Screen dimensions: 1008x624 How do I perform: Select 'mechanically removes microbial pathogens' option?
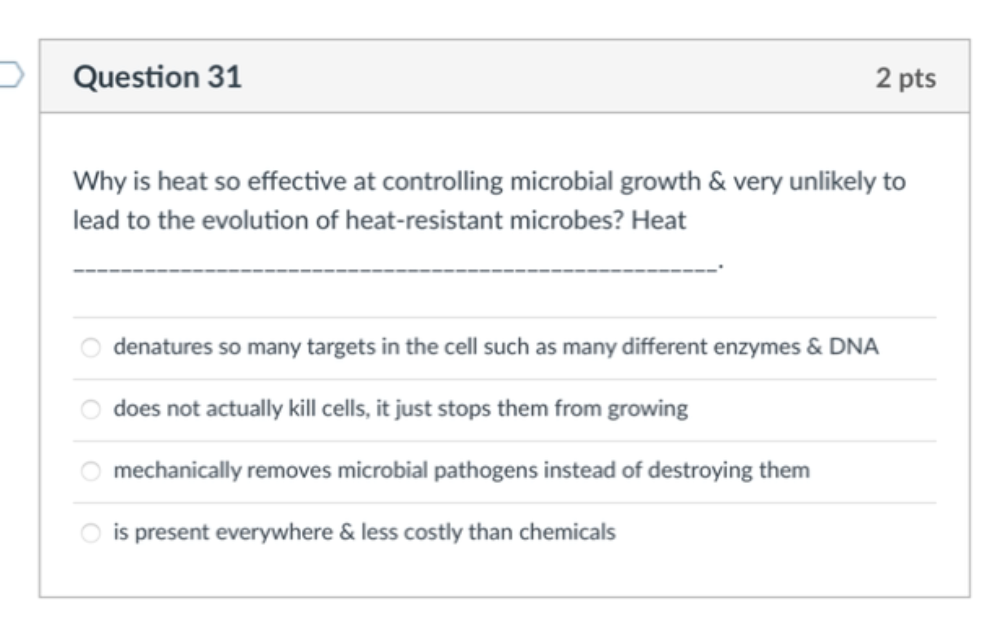point(91,469)
